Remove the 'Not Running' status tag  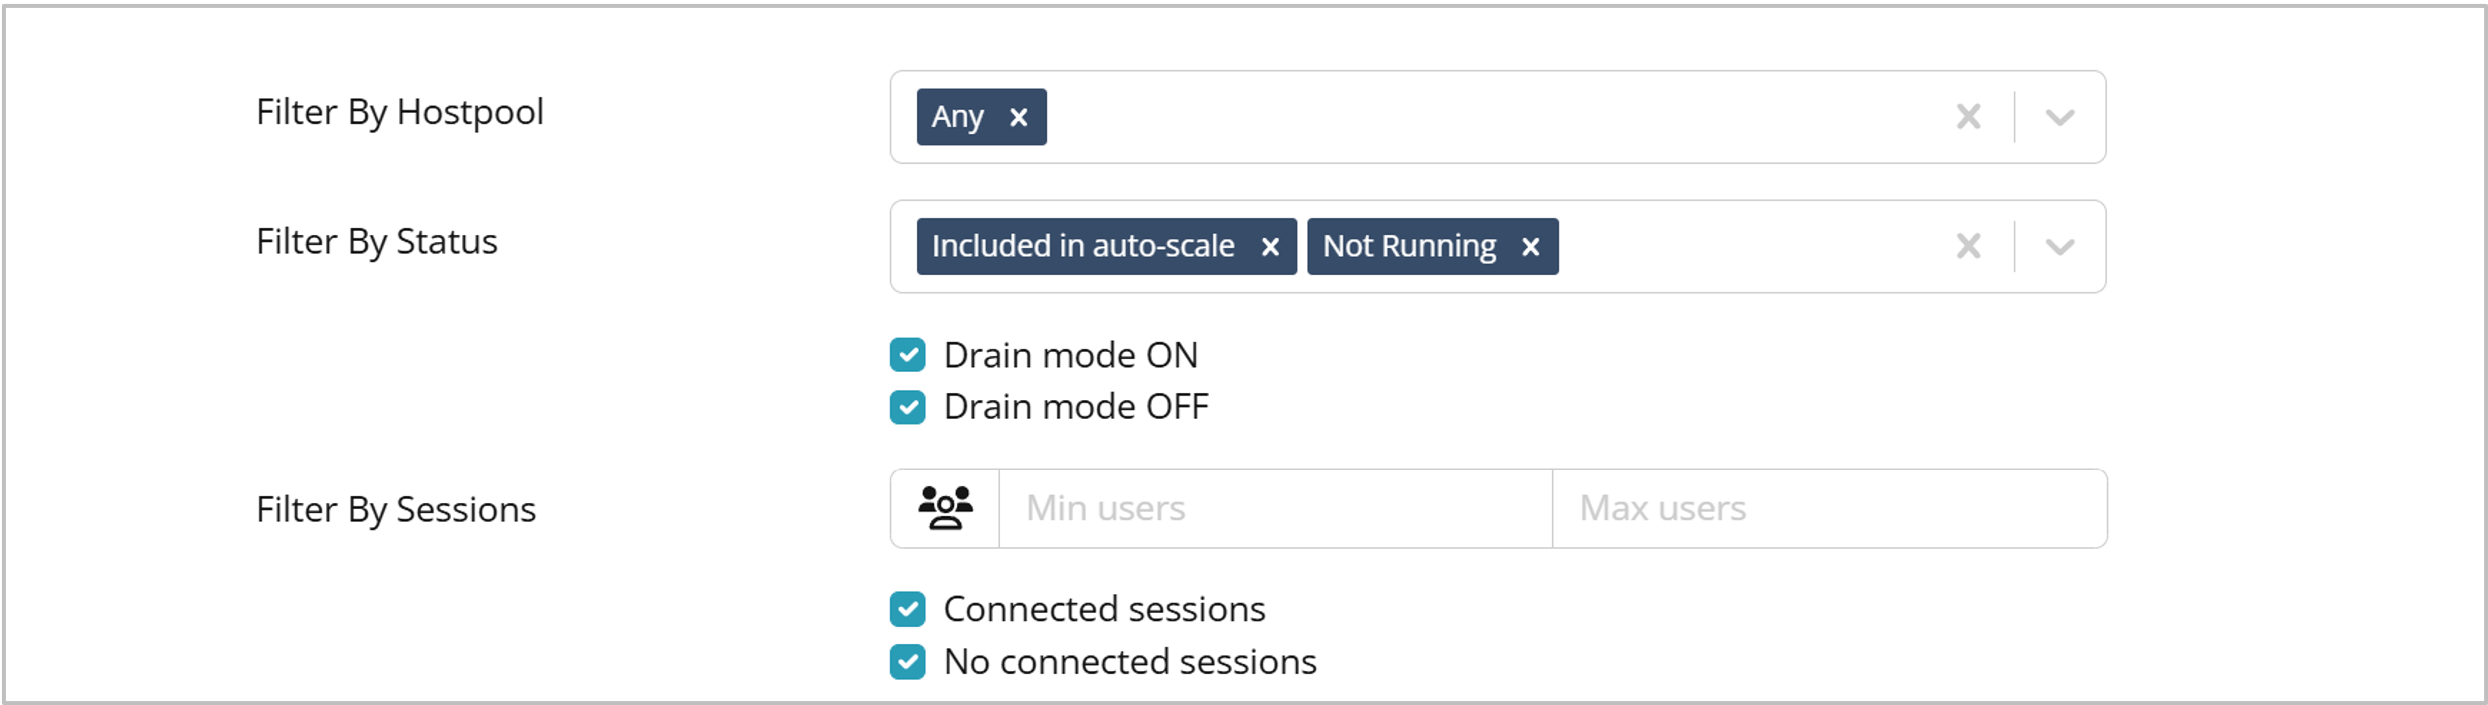(1530, 247)
